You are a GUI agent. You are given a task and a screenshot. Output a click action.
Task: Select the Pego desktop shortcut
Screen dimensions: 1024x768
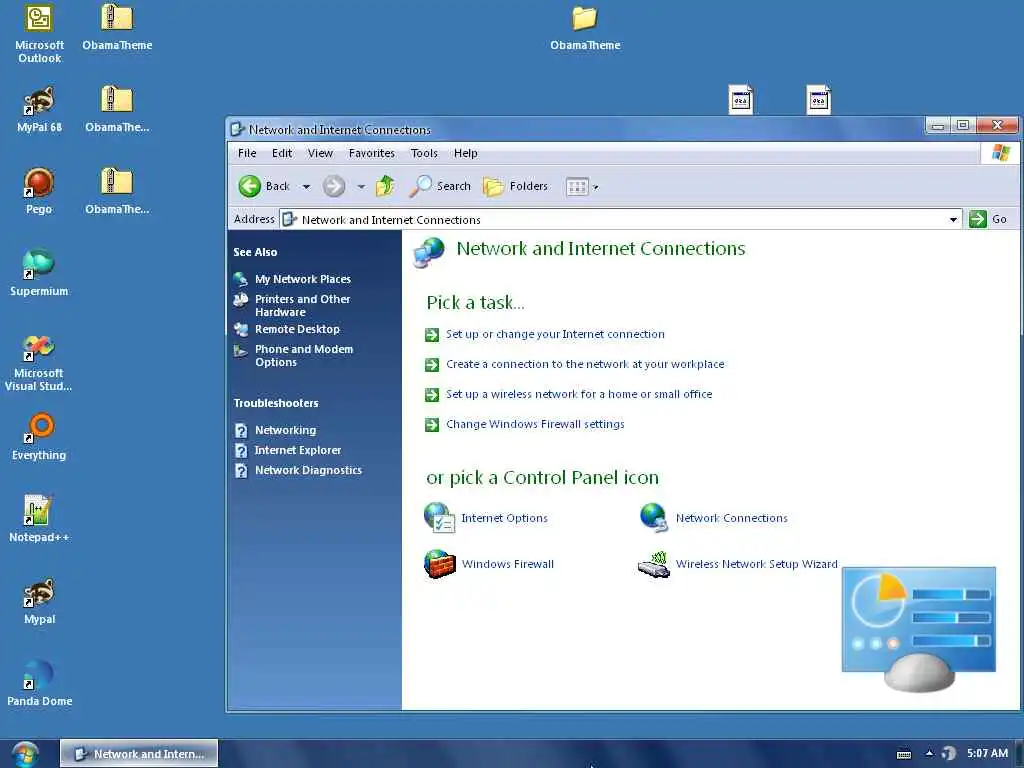pyautogui.click(x=39, y=191)
